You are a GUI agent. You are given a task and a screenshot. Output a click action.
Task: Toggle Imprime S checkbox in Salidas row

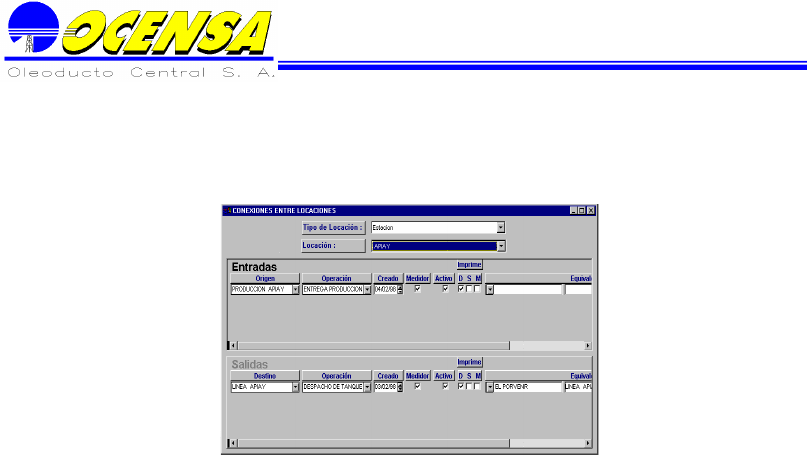click(x=469, y=386)
